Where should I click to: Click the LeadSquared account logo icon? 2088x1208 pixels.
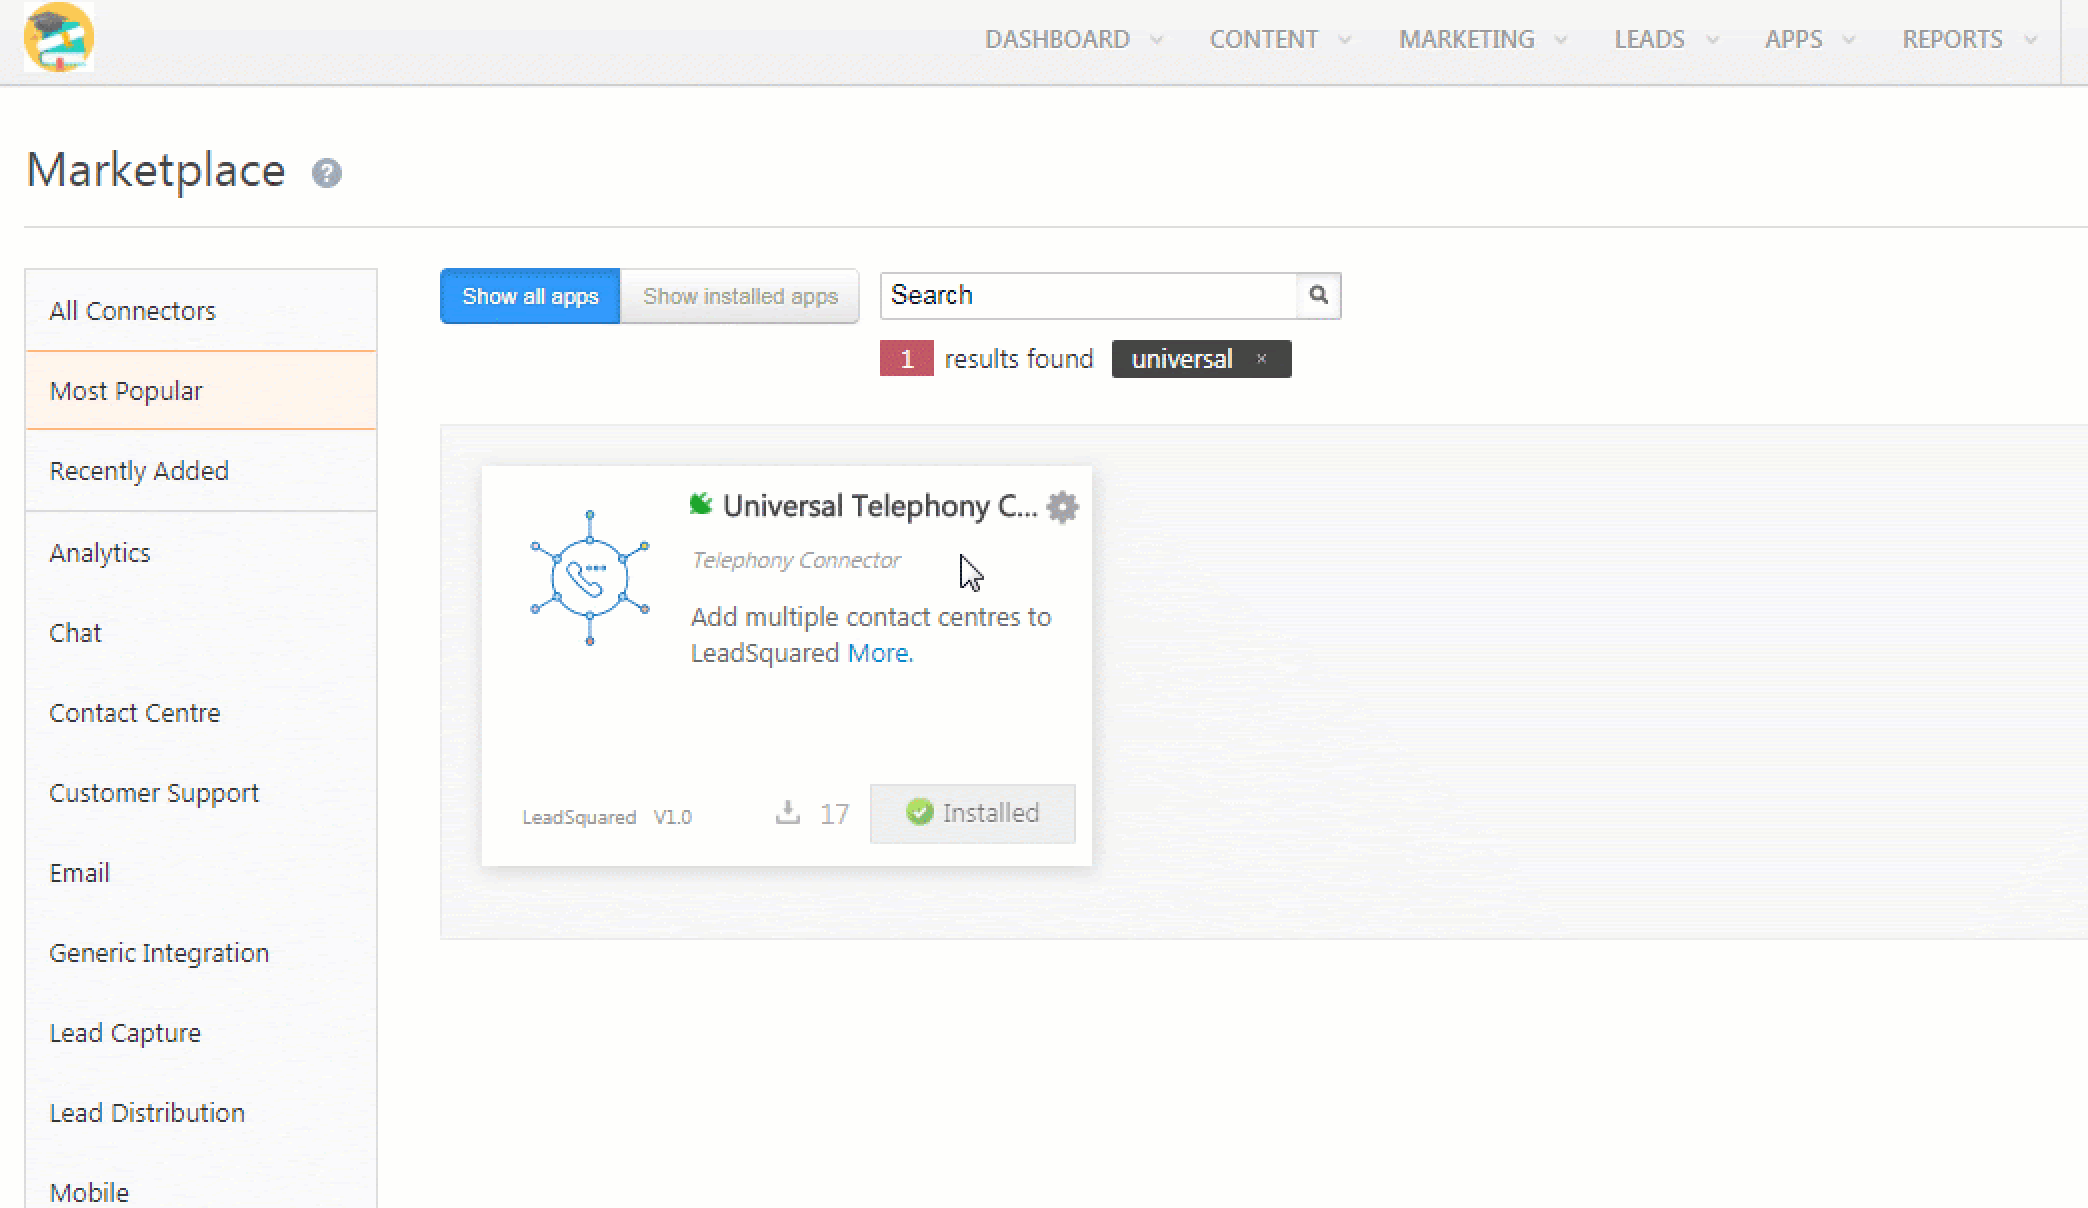point(59,37)
